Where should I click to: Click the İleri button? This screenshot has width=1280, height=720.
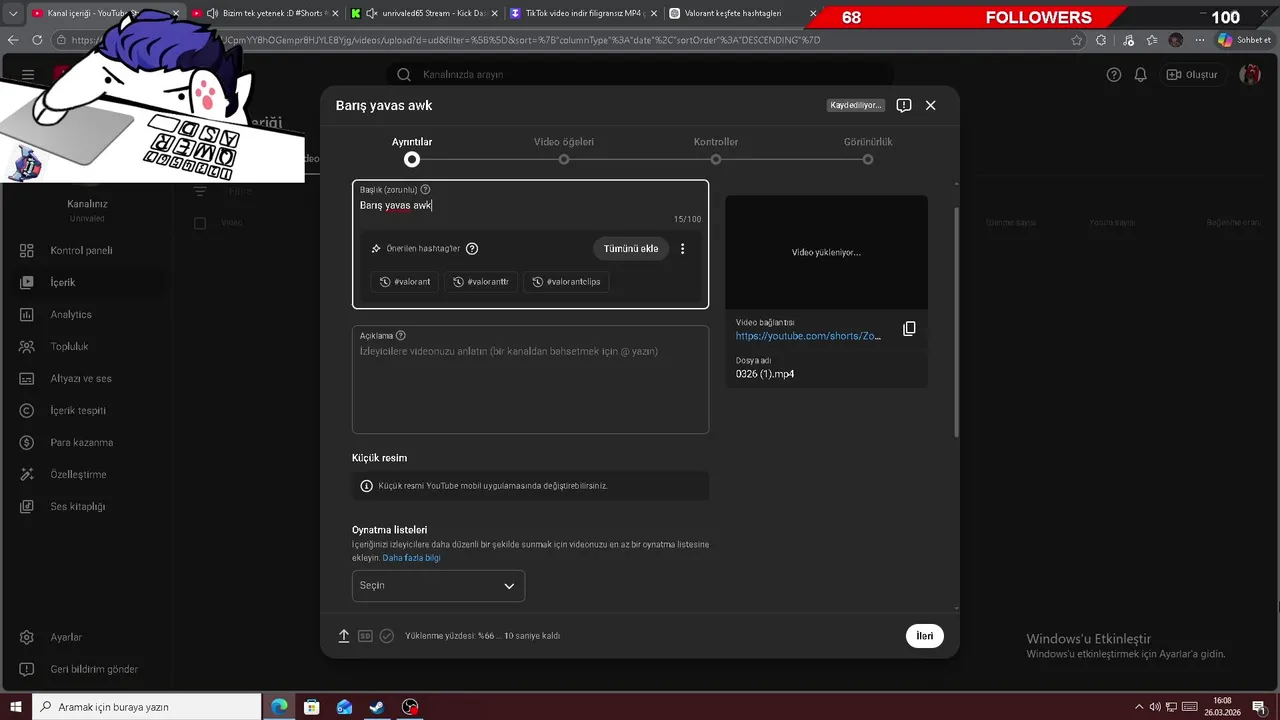(x=925, y=636)
